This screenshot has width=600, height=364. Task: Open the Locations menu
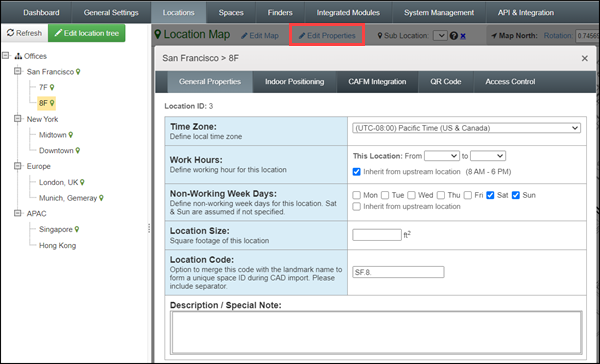pos(178,13)
